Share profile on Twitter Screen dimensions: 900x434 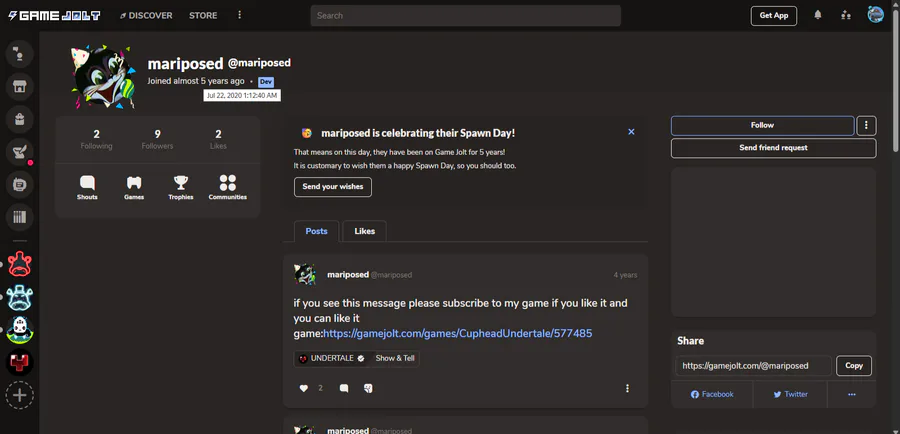790,394
